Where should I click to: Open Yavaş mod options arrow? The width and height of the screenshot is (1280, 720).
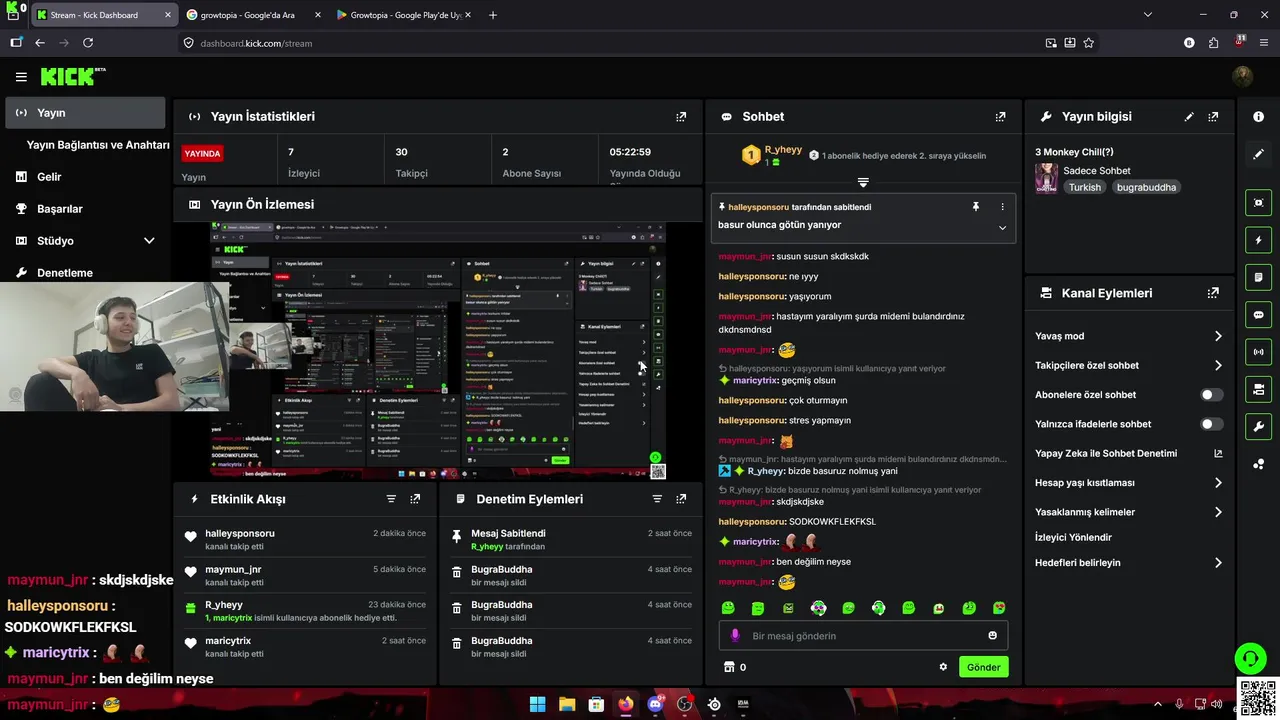click(x=1218, y=336)
